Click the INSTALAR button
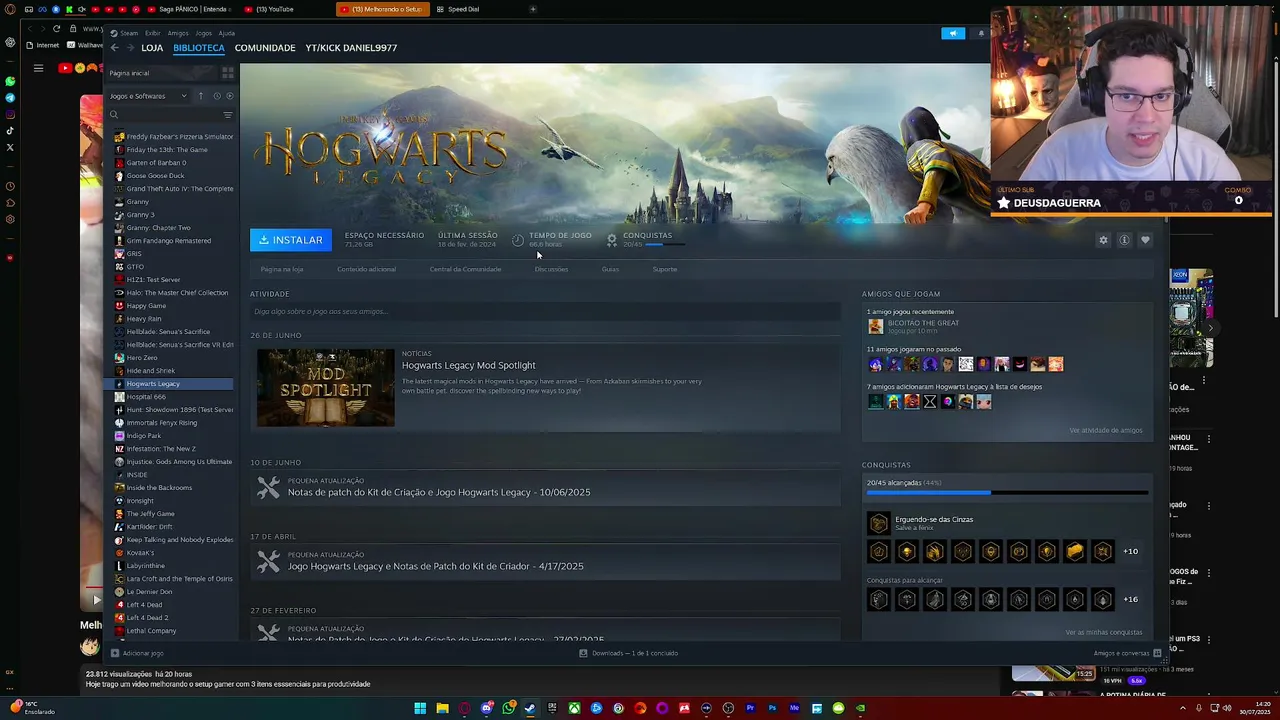 291,240
